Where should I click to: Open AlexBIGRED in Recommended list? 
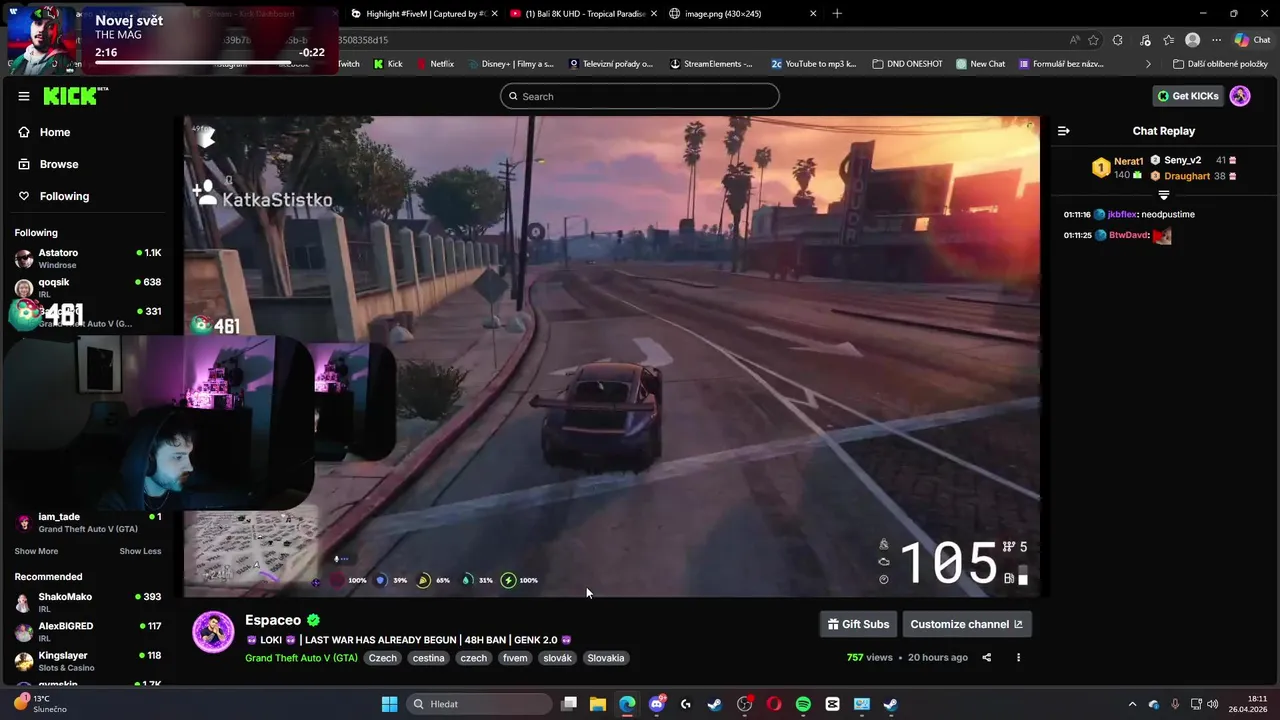click(88, 631)
